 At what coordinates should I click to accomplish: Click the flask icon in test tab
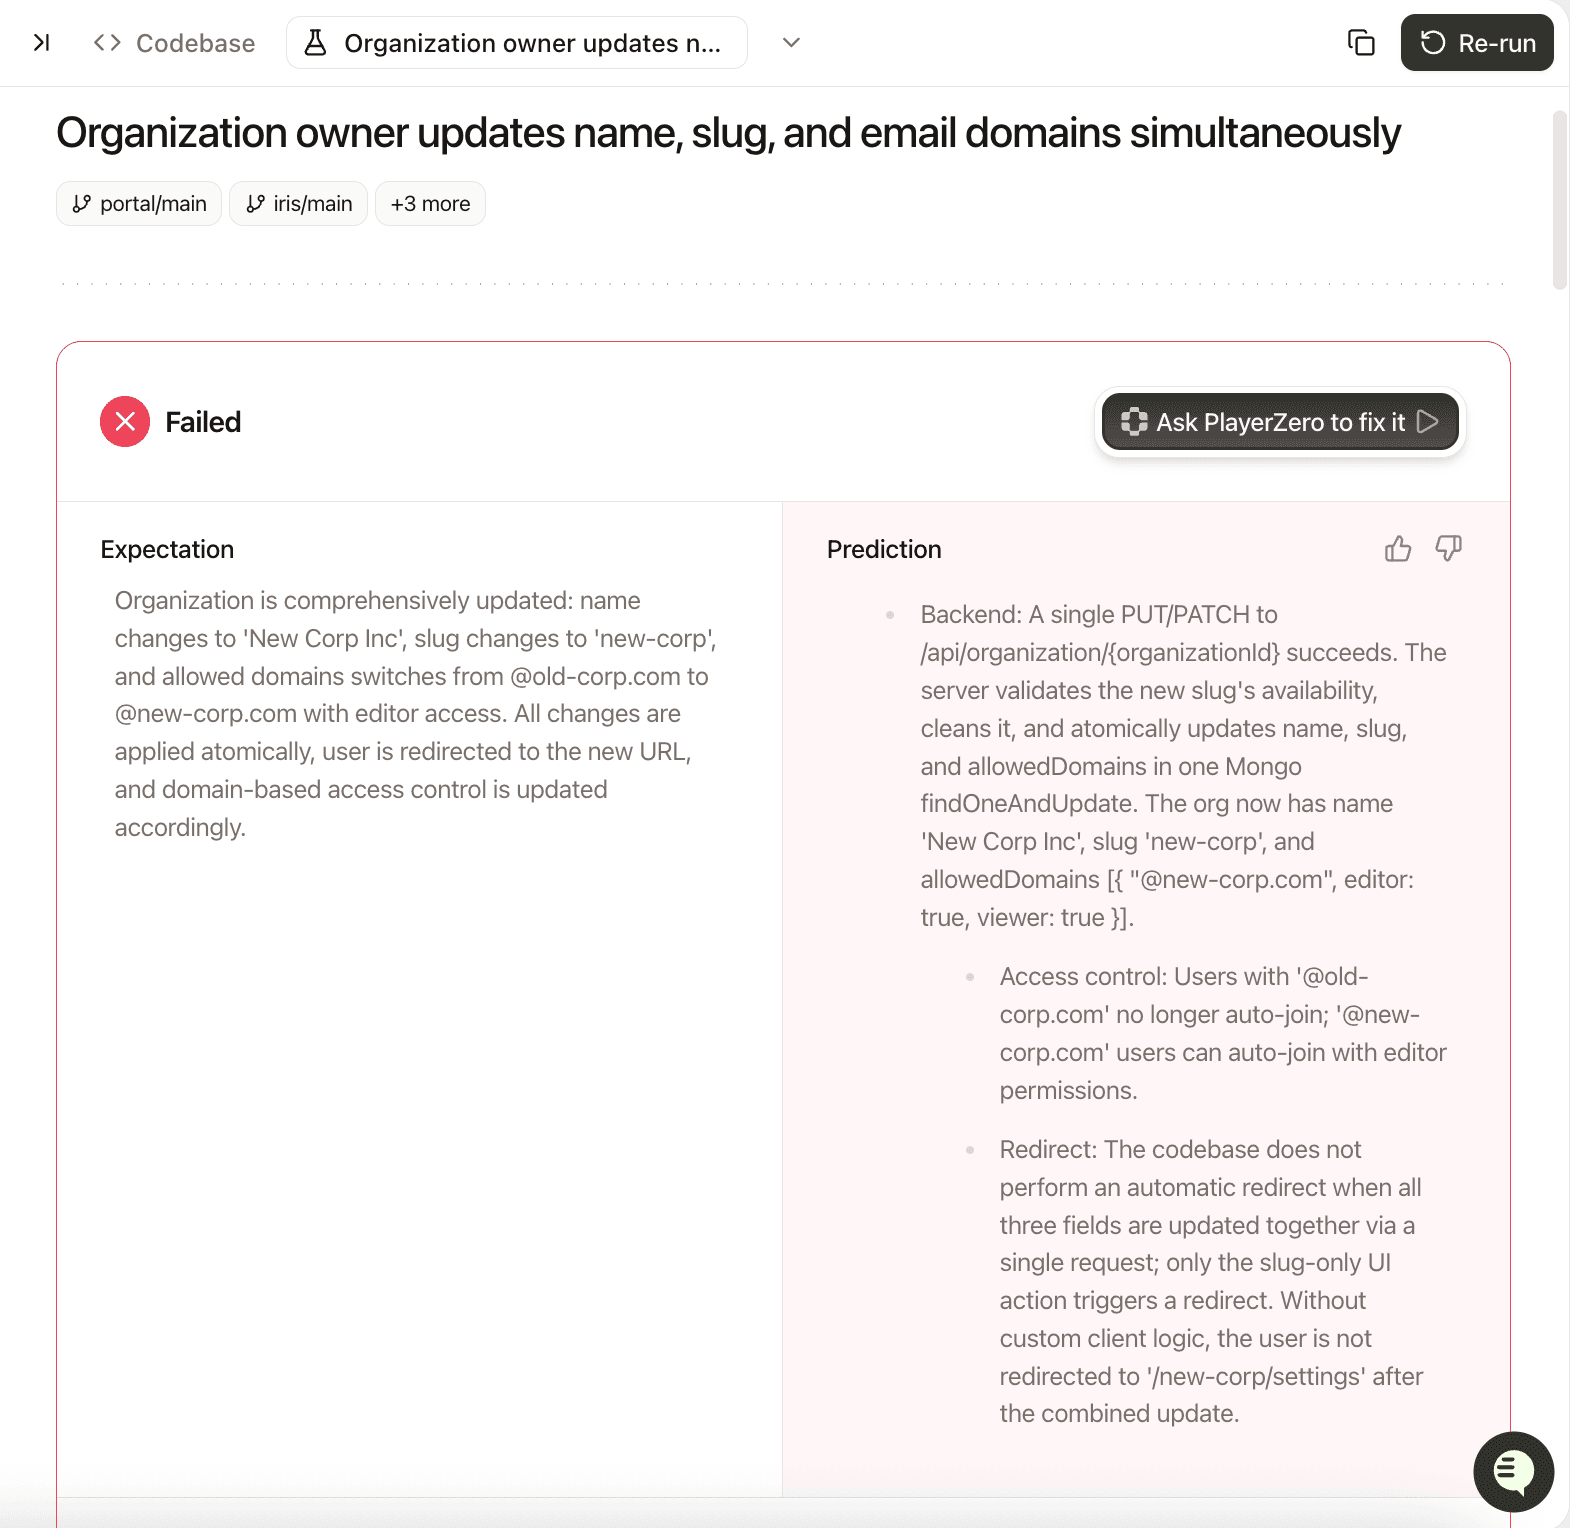pyautogui.click(x=315, y=43)
